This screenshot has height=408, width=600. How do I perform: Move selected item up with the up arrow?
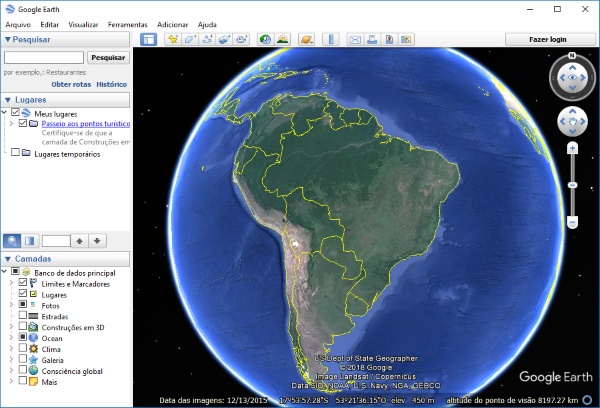click(79, 241)
